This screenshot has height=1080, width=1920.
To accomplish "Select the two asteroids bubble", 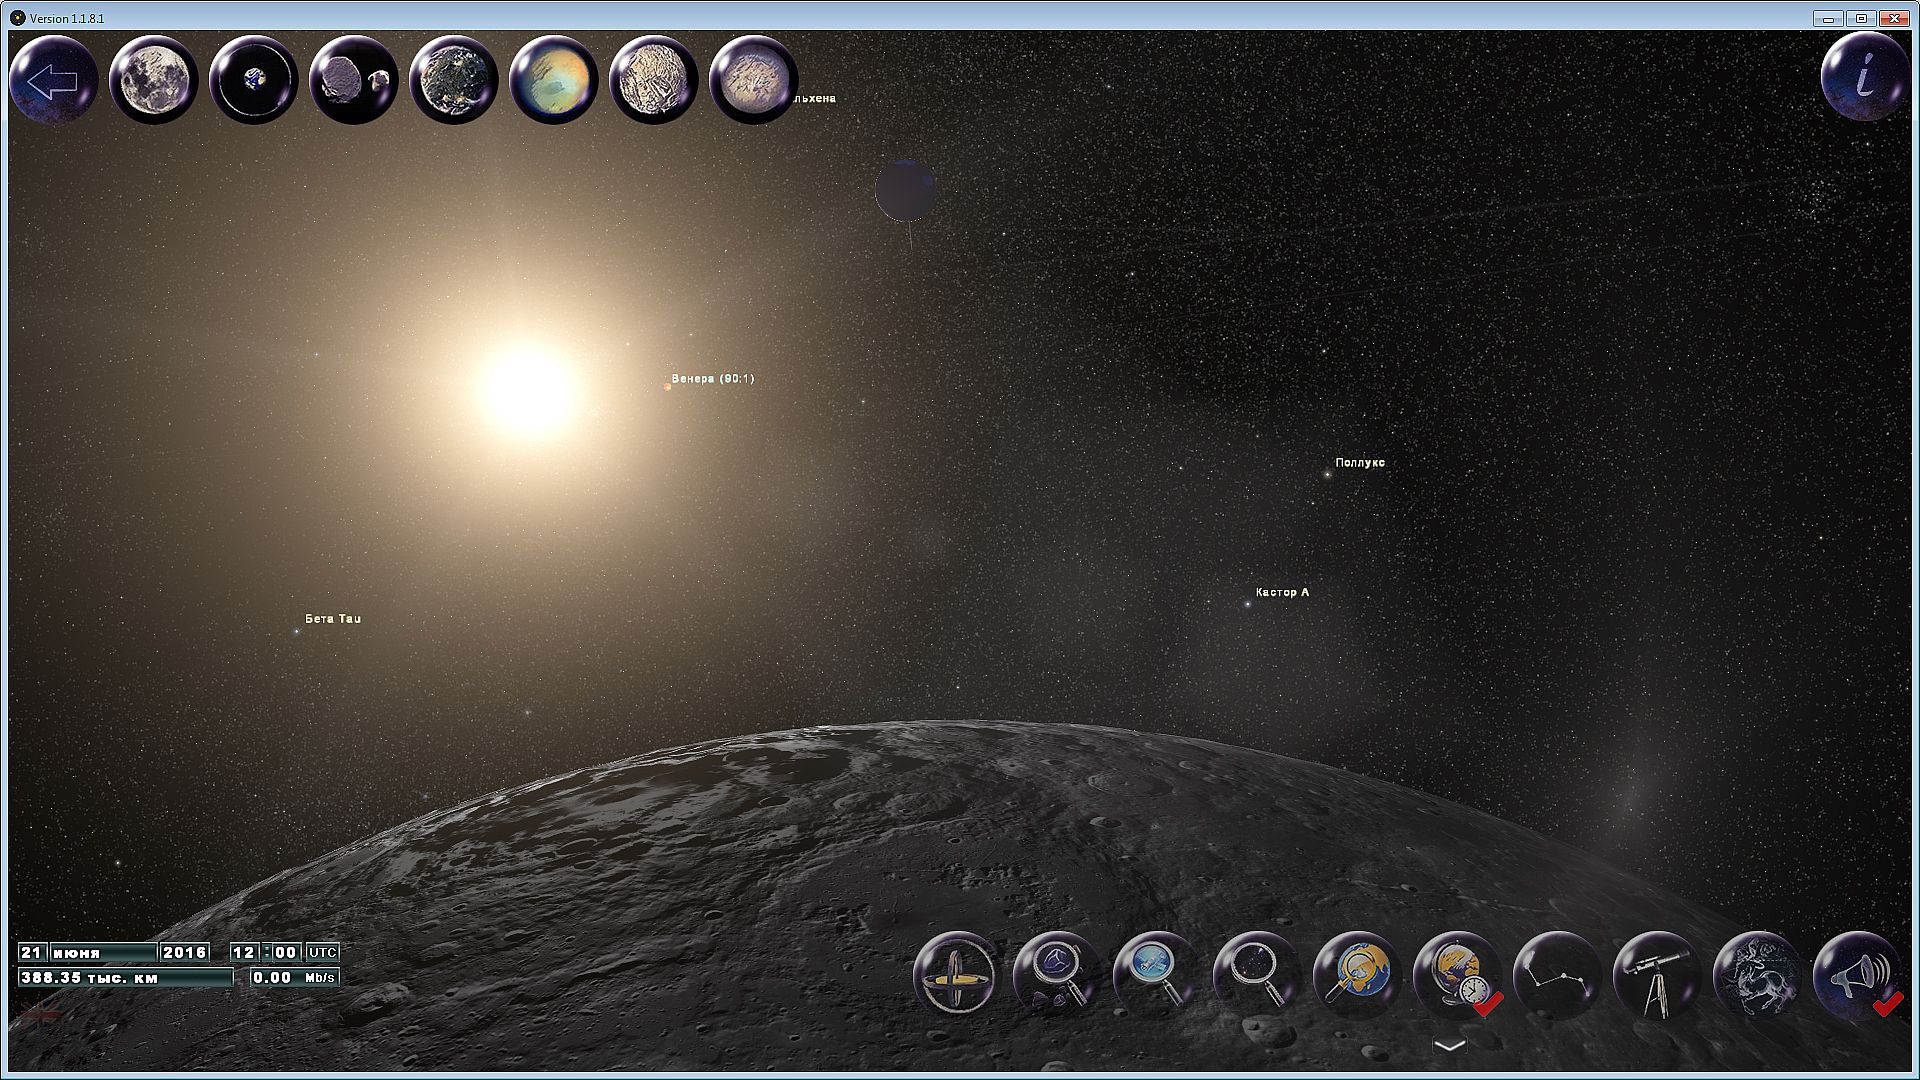I will (354, 81).
